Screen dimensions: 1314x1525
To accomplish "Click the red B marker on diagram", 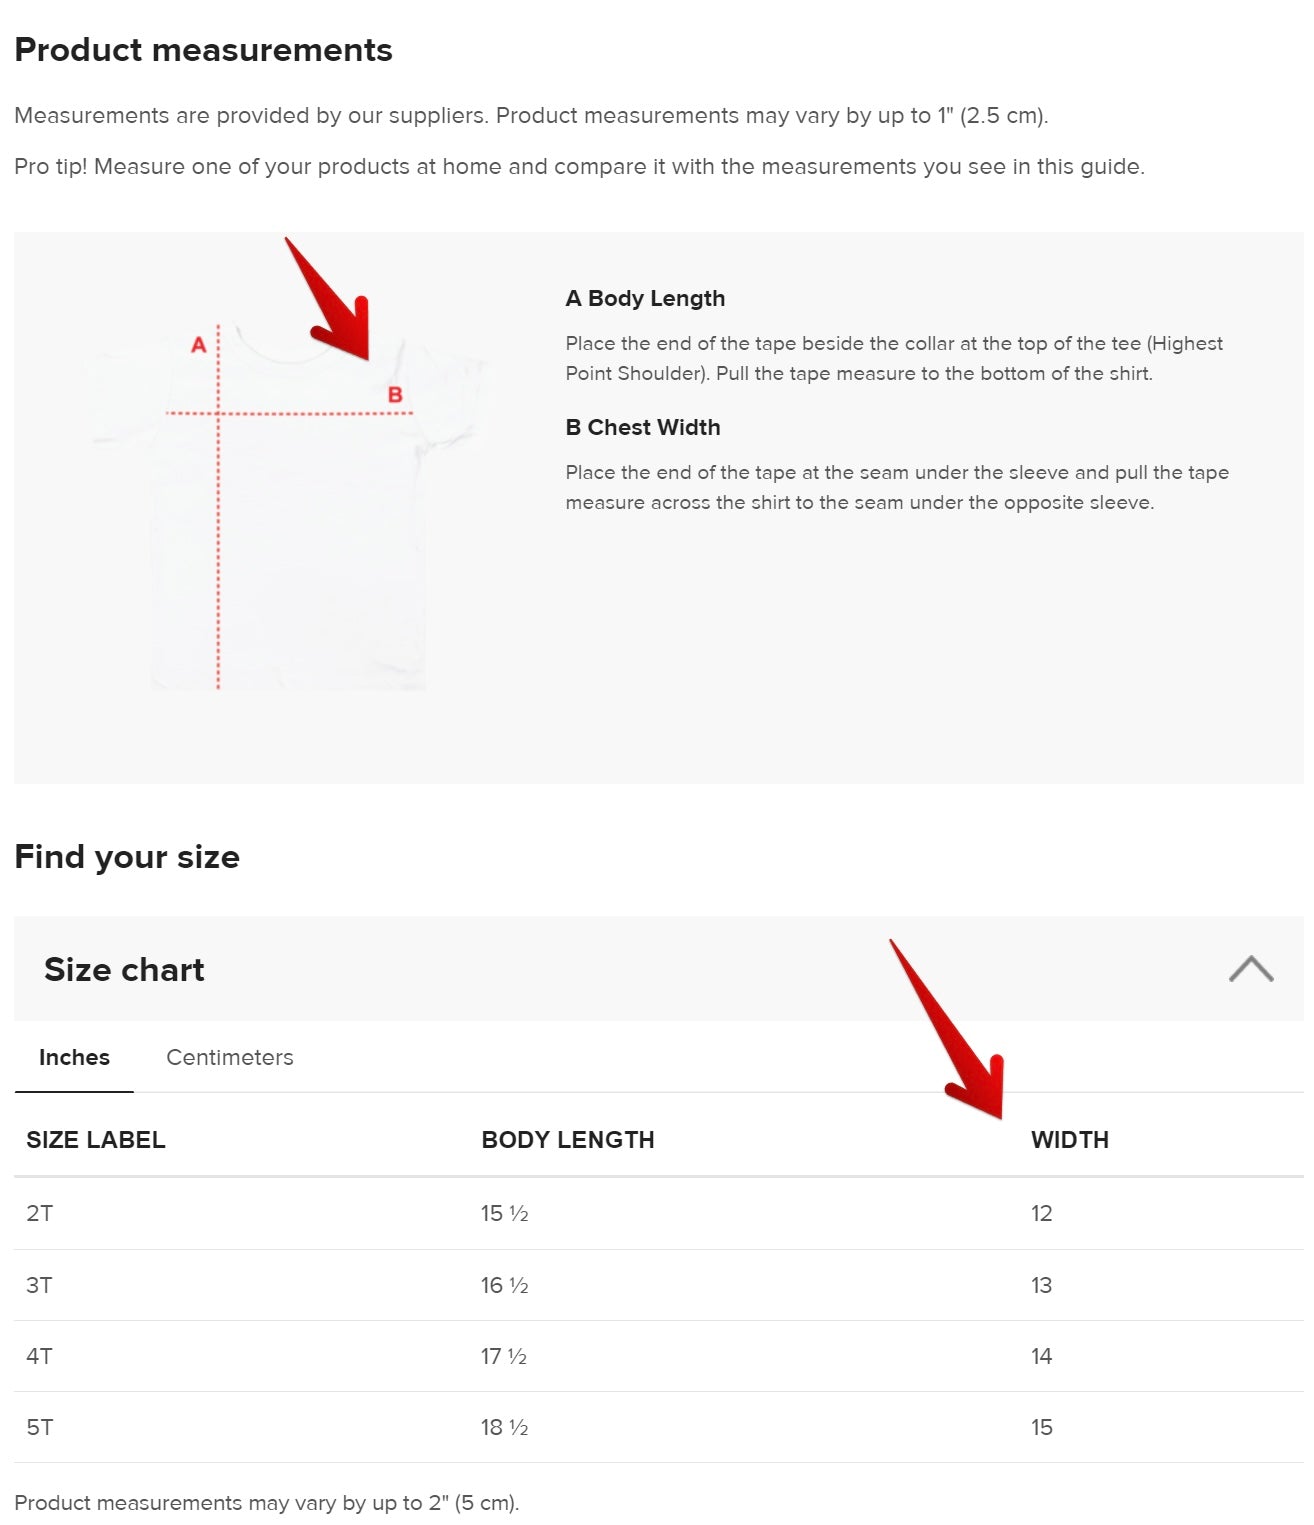I will 395,395.
